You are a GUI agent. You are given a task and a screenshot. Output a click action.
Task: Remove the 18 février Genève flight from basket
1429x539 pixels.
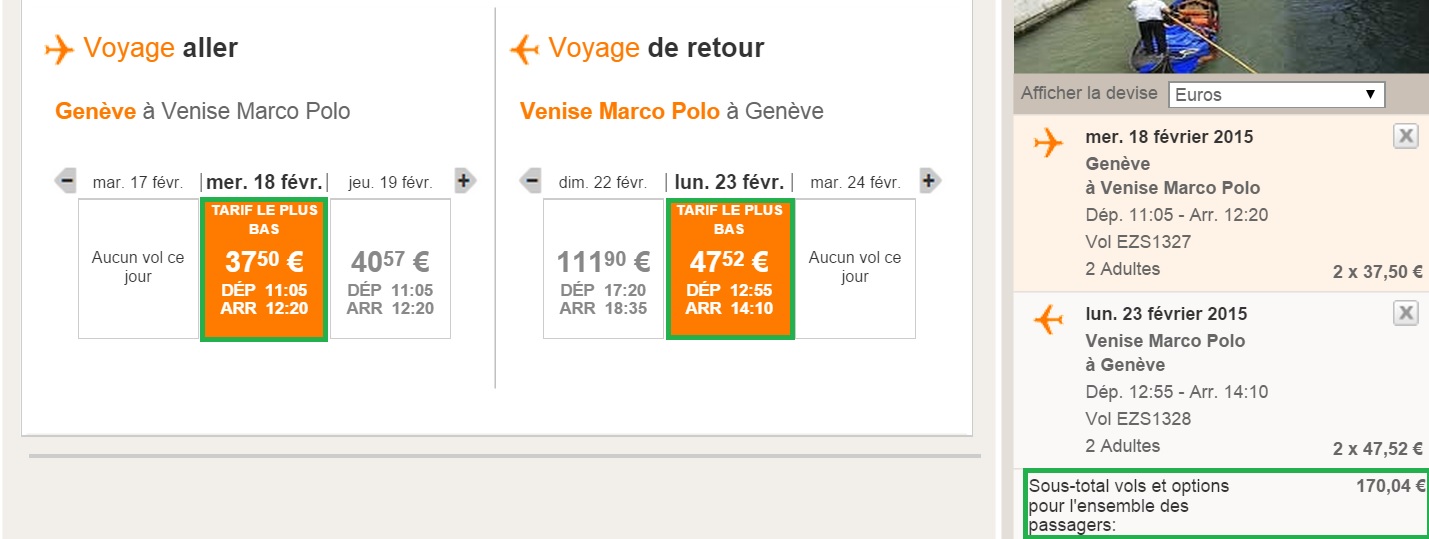[x=1405, y=137]
